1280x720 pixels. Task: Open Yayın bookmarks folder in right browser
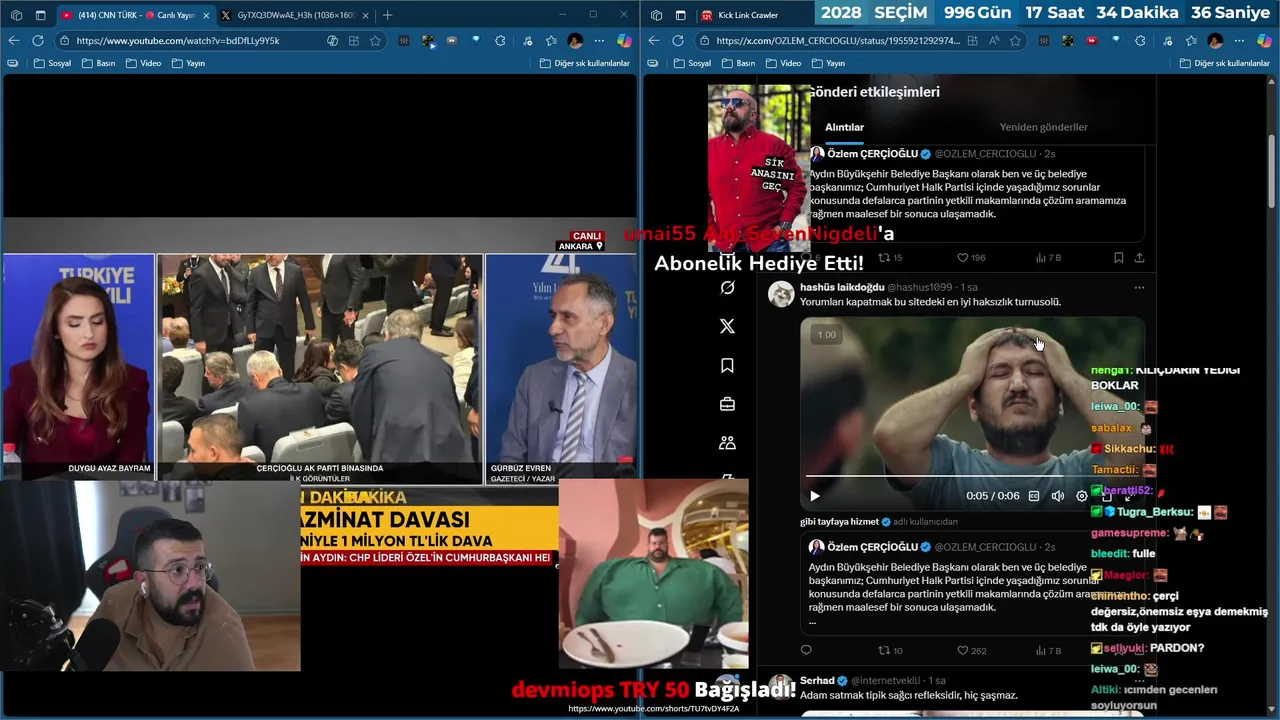(x=828, y=63)
